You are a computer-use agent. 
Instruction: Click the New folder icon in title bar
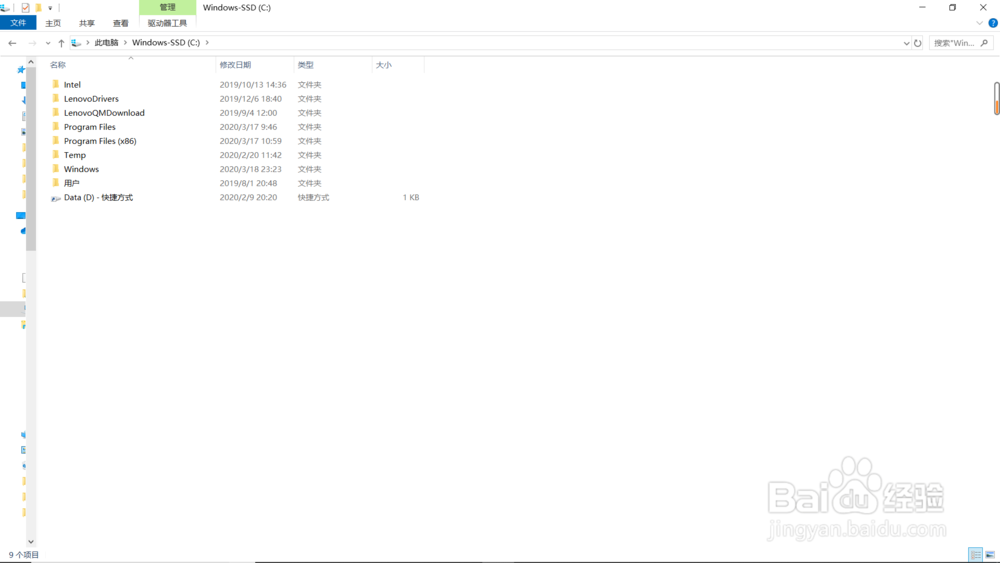tap(38, 8)
